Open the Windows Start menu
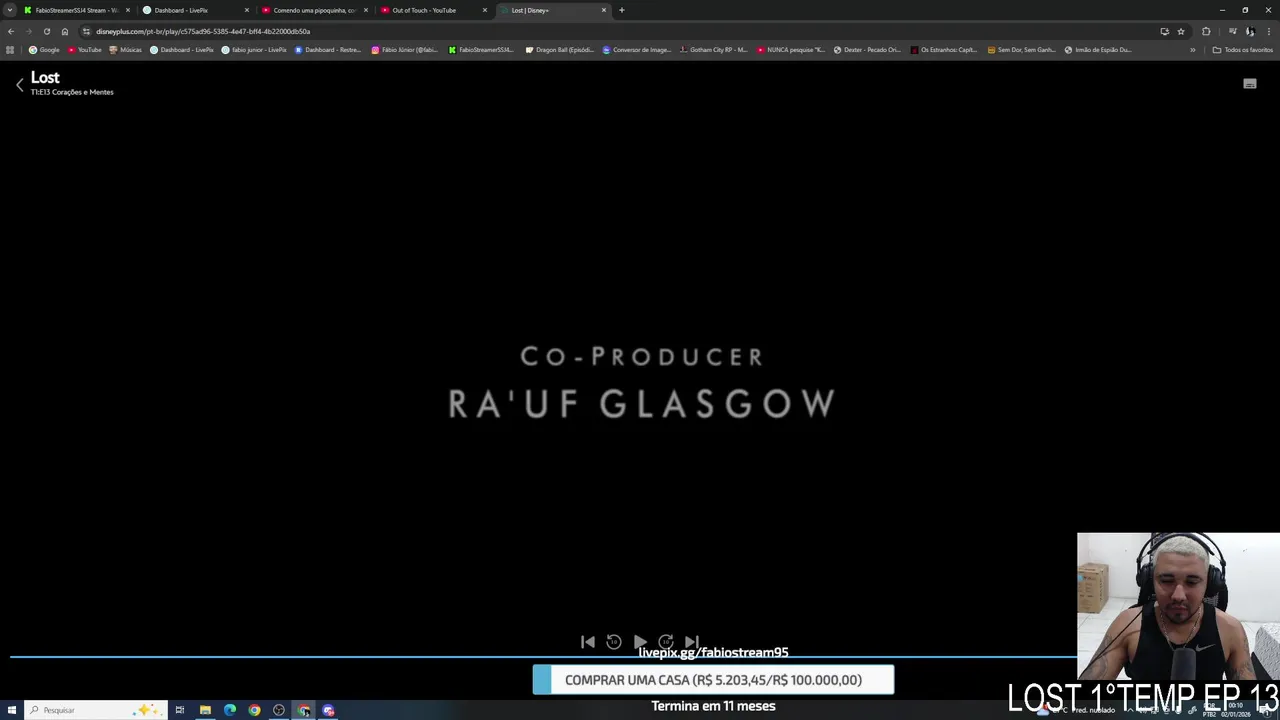 tap(10, 710)
